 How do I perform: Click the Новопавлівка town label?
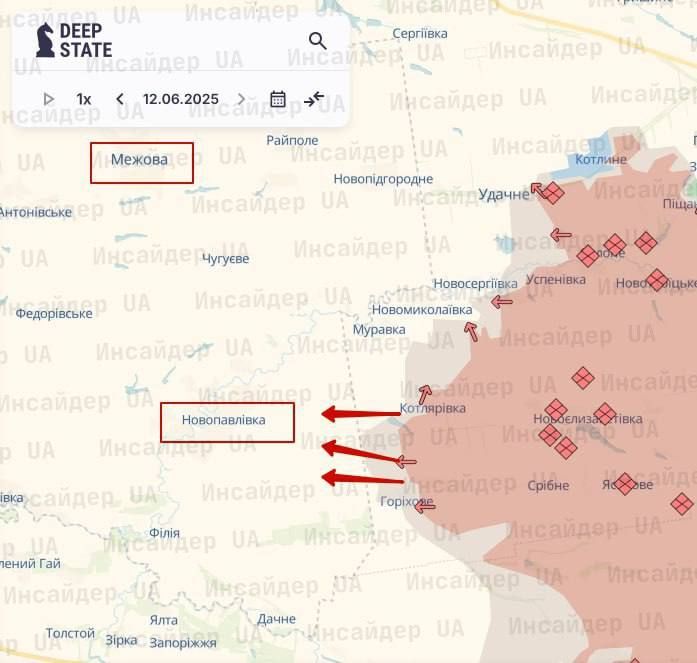224,420
